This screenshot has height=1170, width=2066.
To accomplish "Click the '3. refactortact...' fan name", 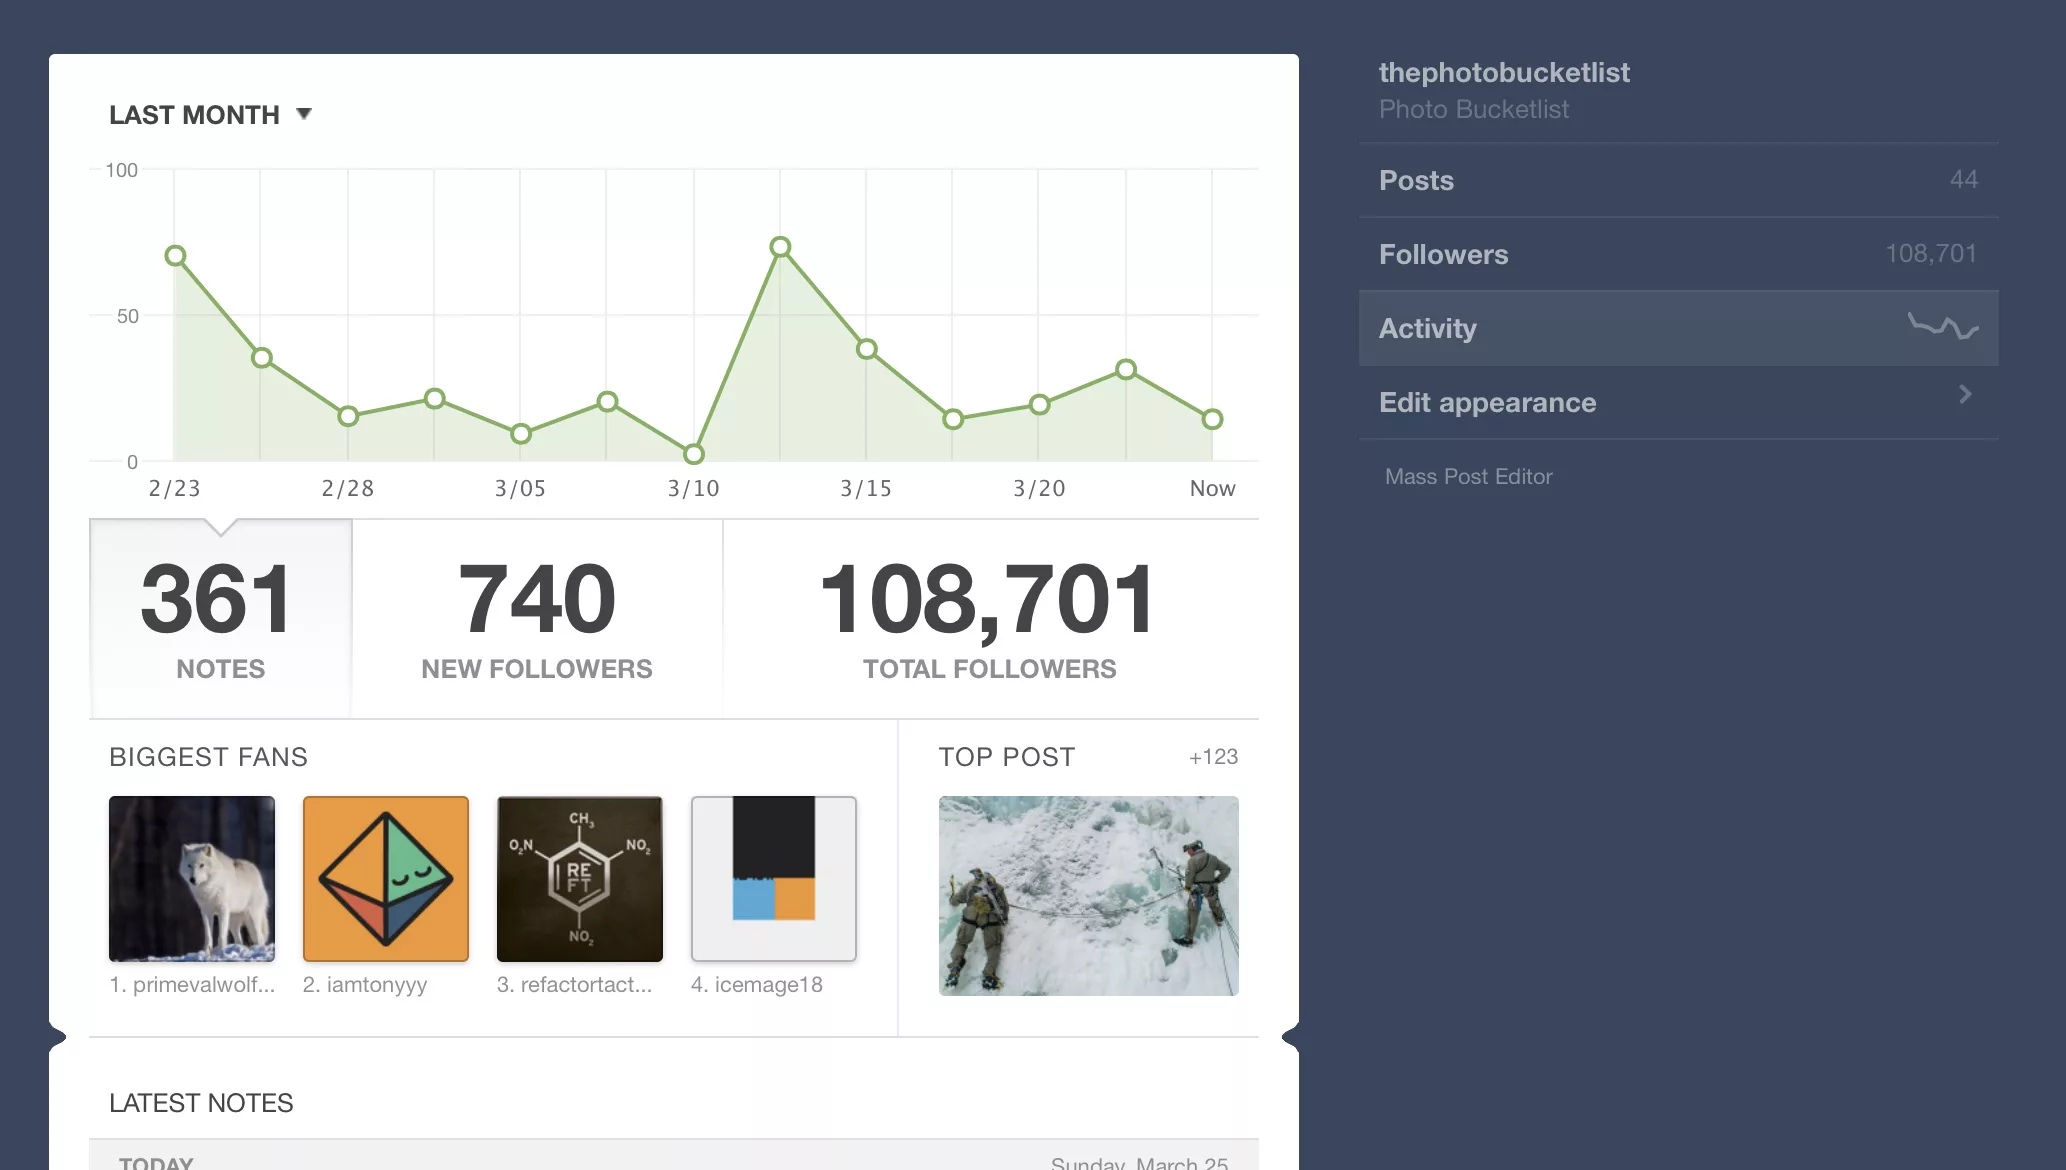I will pyautogui.click(x=574, y=985).
